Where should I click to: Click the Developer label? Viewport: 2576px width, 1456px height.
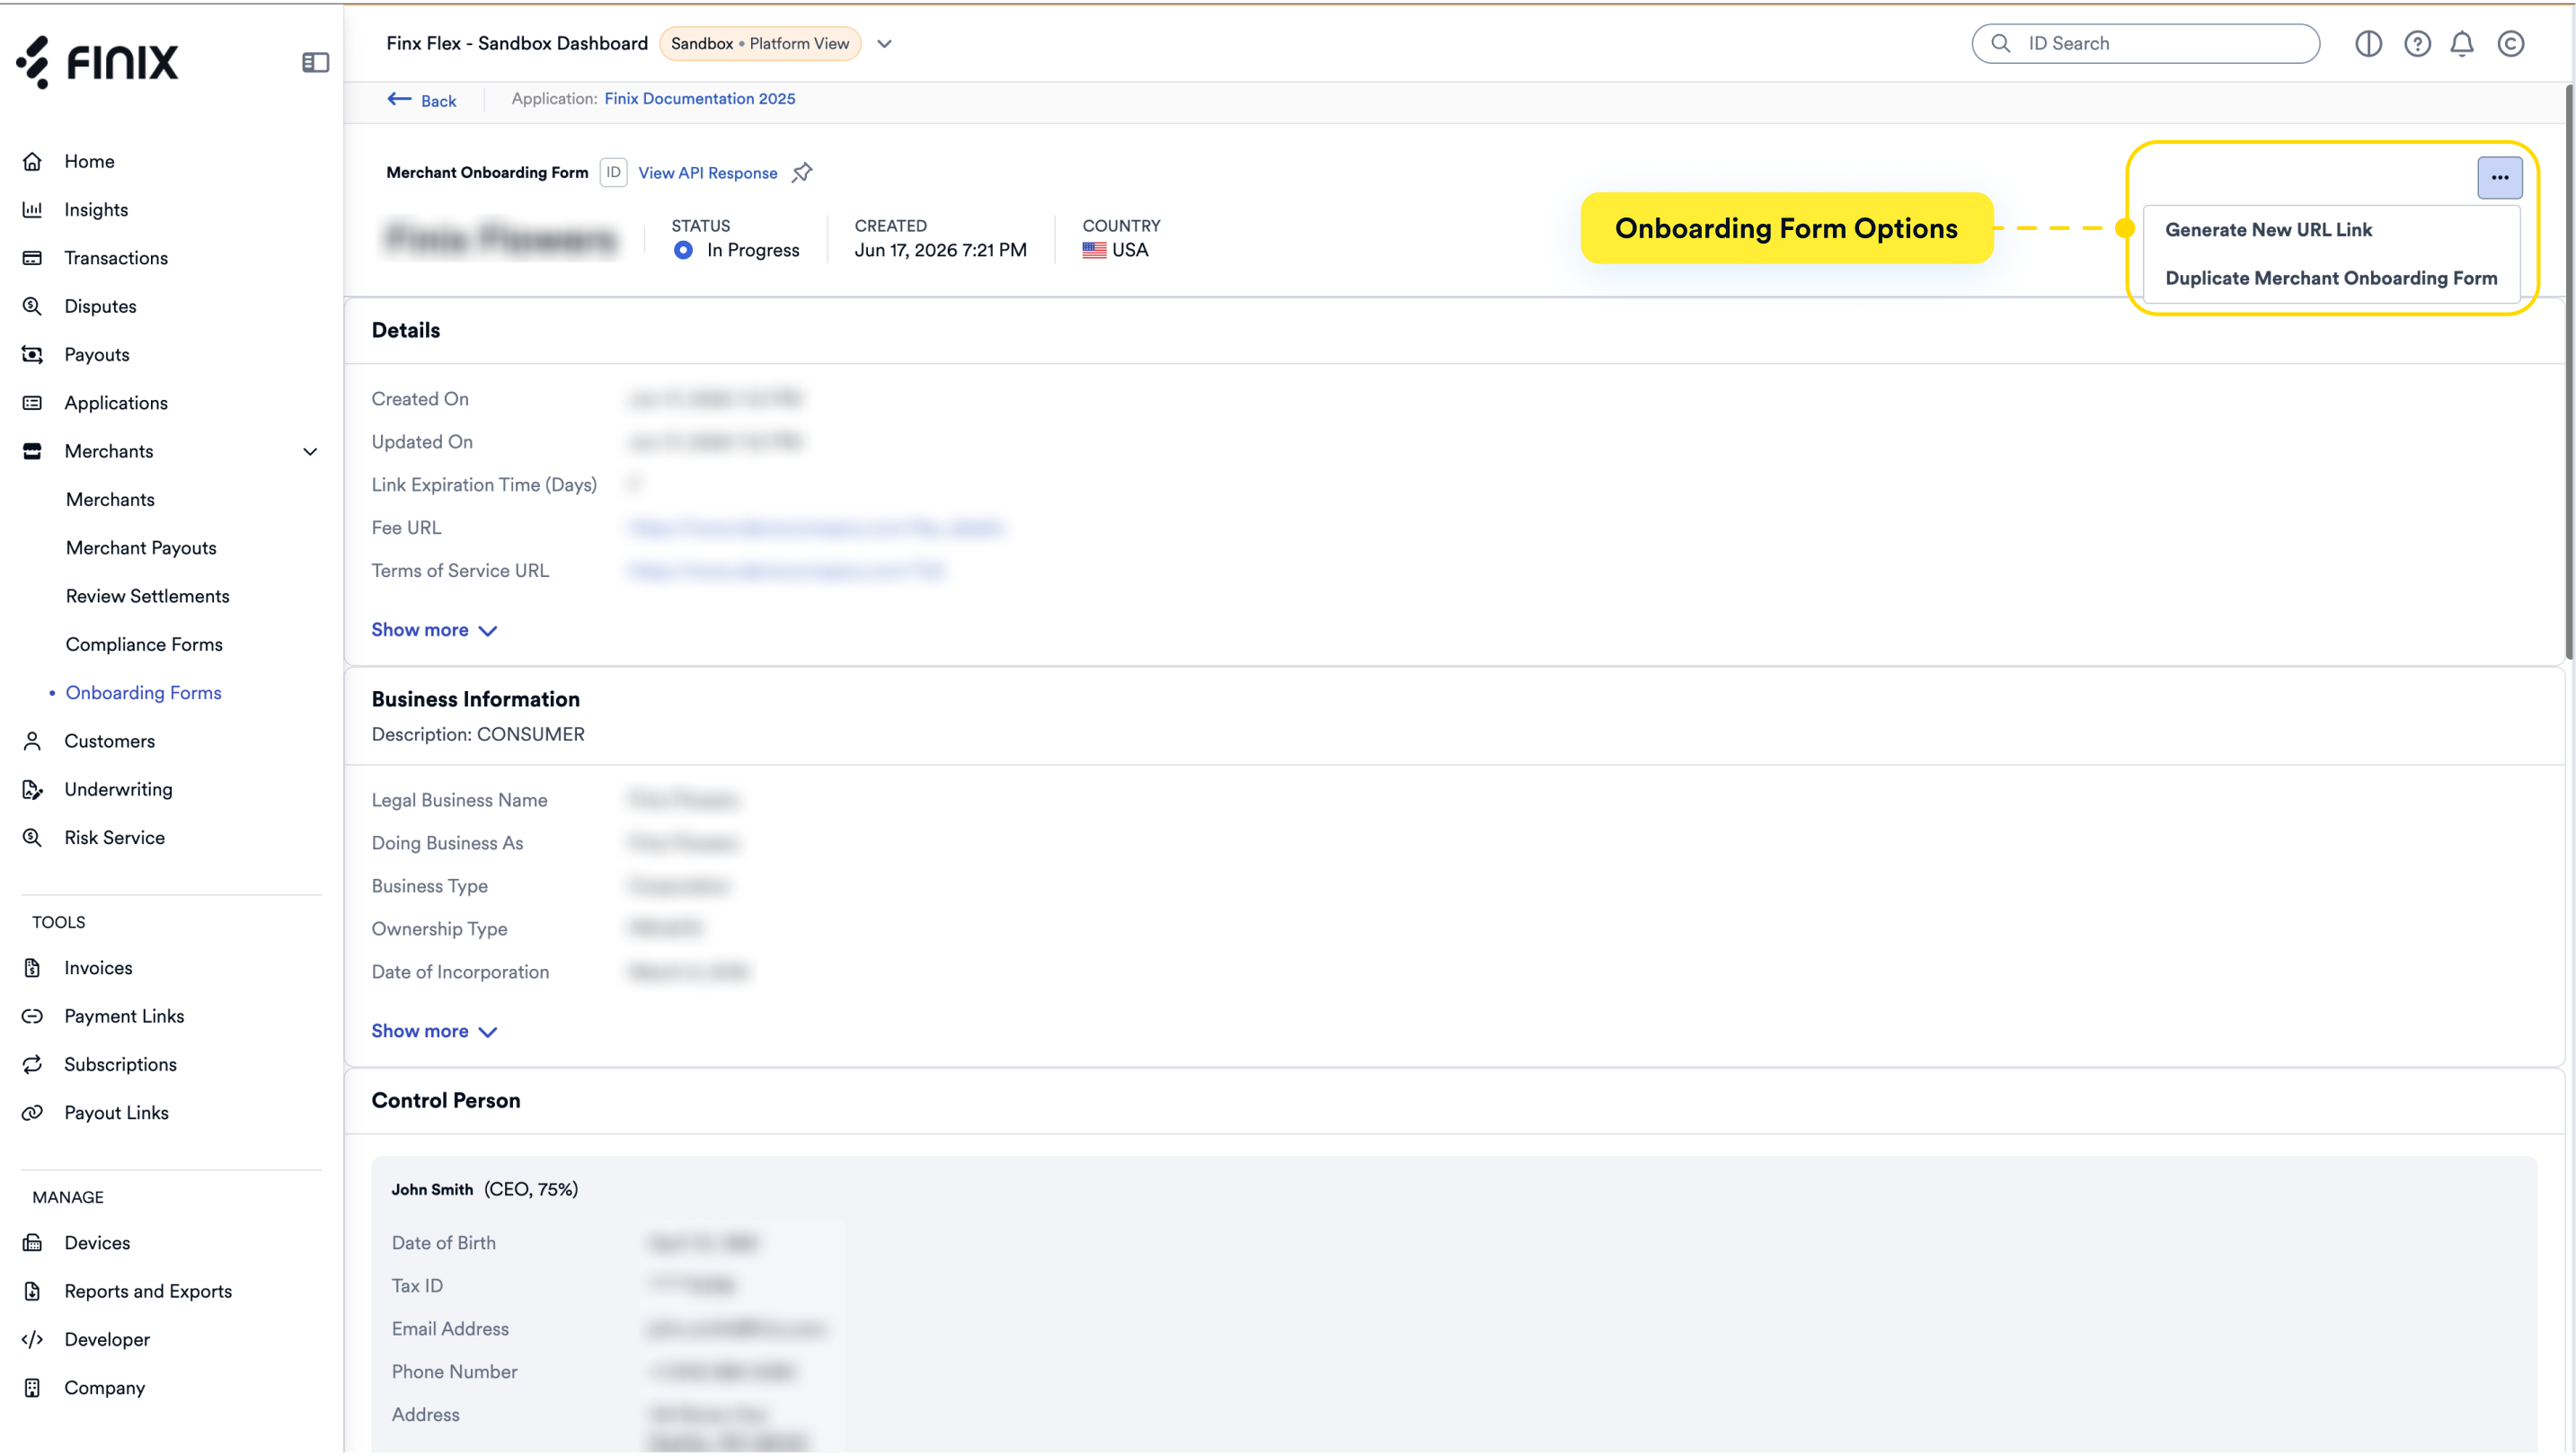pos(107,1339)
